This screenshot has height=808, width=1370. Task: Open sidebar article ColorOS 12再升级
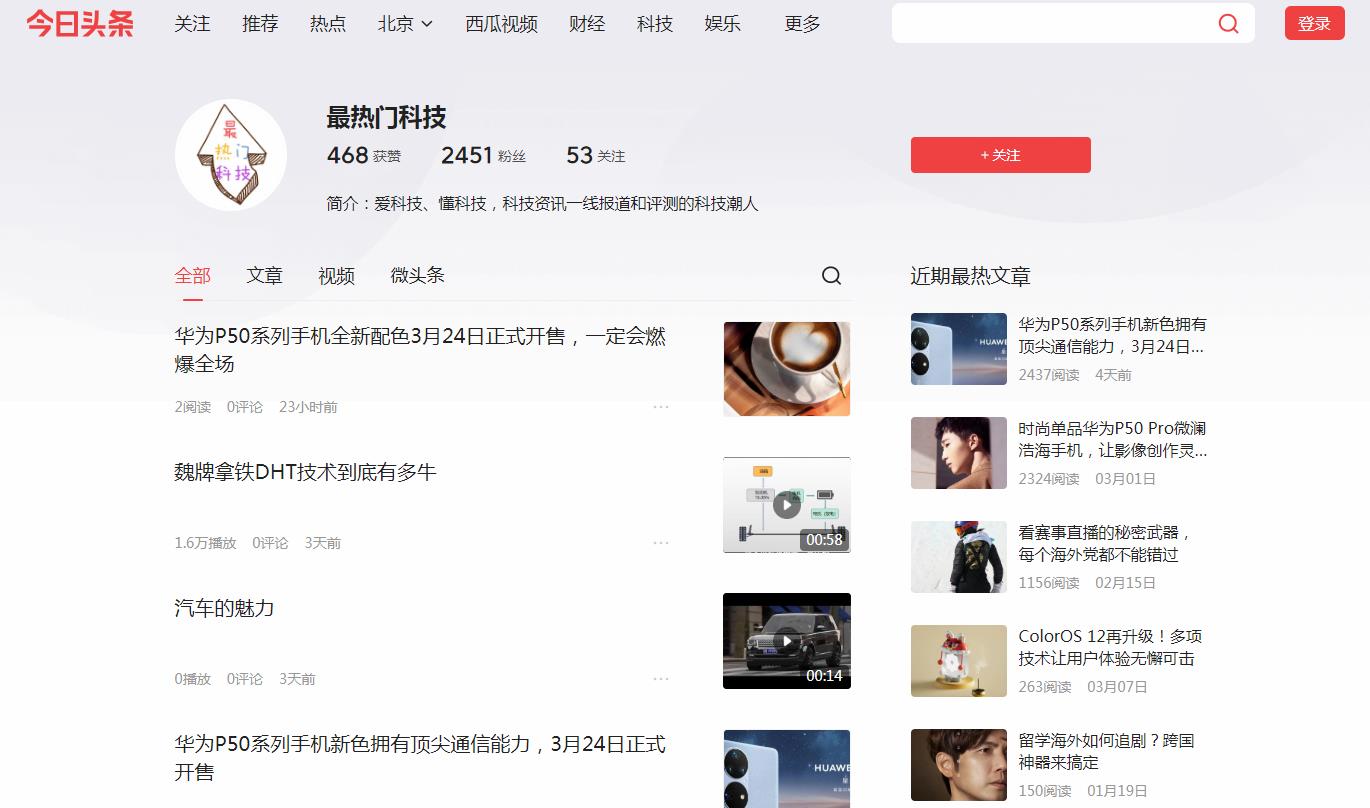[x=1110, y=648]
